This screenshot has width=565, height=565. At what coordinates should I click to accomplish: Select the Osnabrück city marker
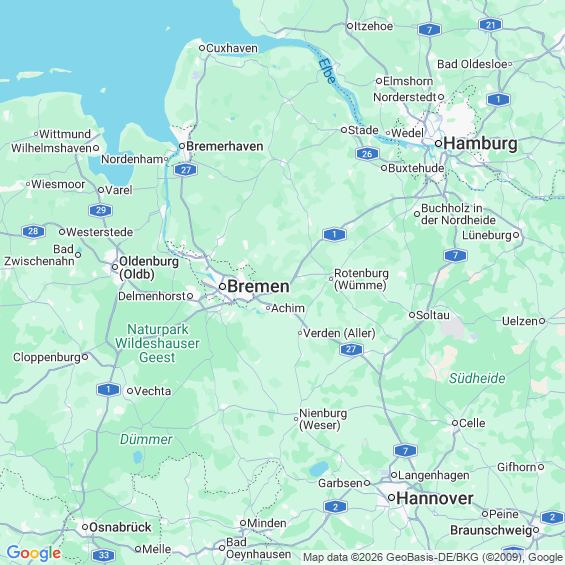[x=85, y=527]
